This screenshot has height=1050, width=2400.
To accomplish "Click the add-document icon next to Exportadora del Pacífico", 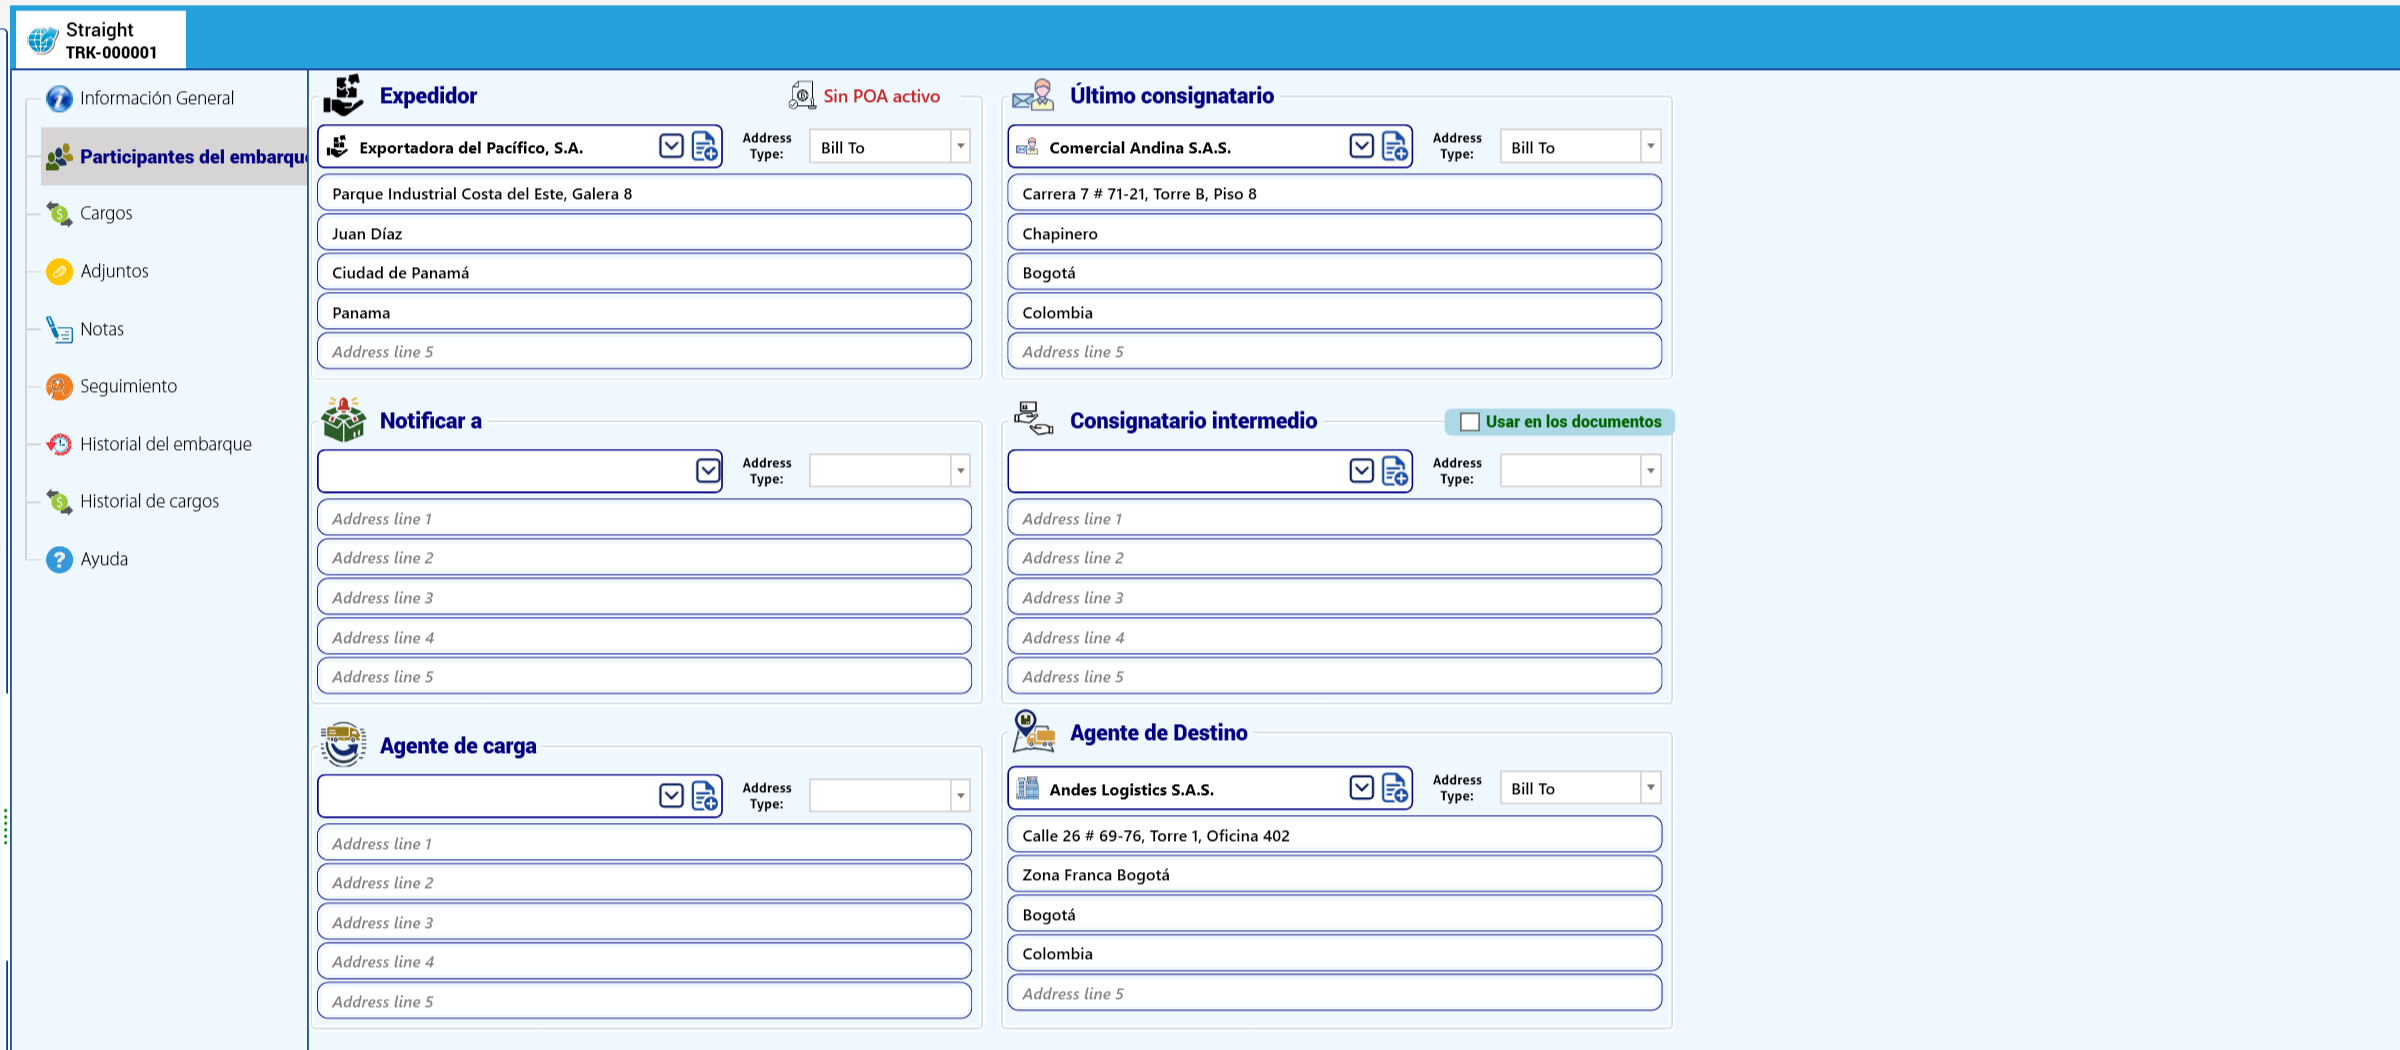I will point(705,147).
